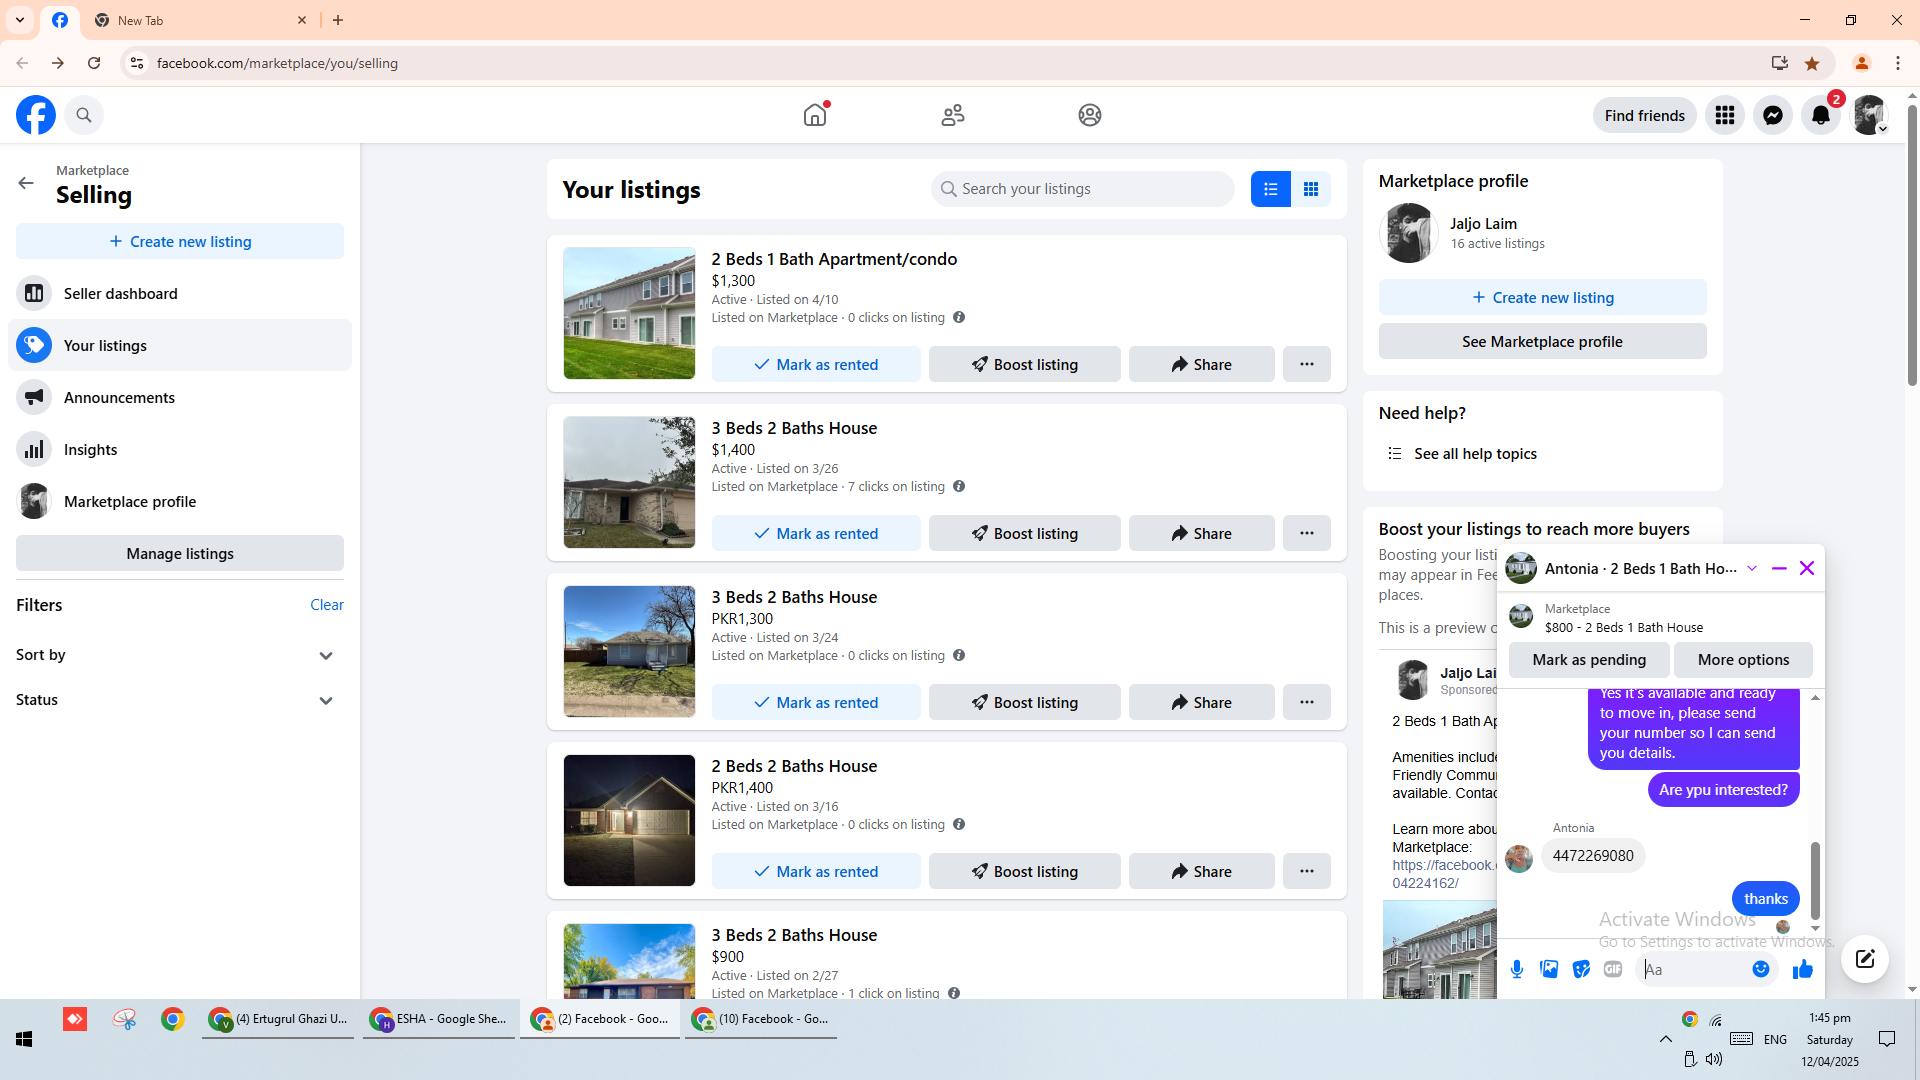Screen dimensions: 1920x1080
Task: Click See Marketplace profile button
Action: click(x=1543, y=341)
